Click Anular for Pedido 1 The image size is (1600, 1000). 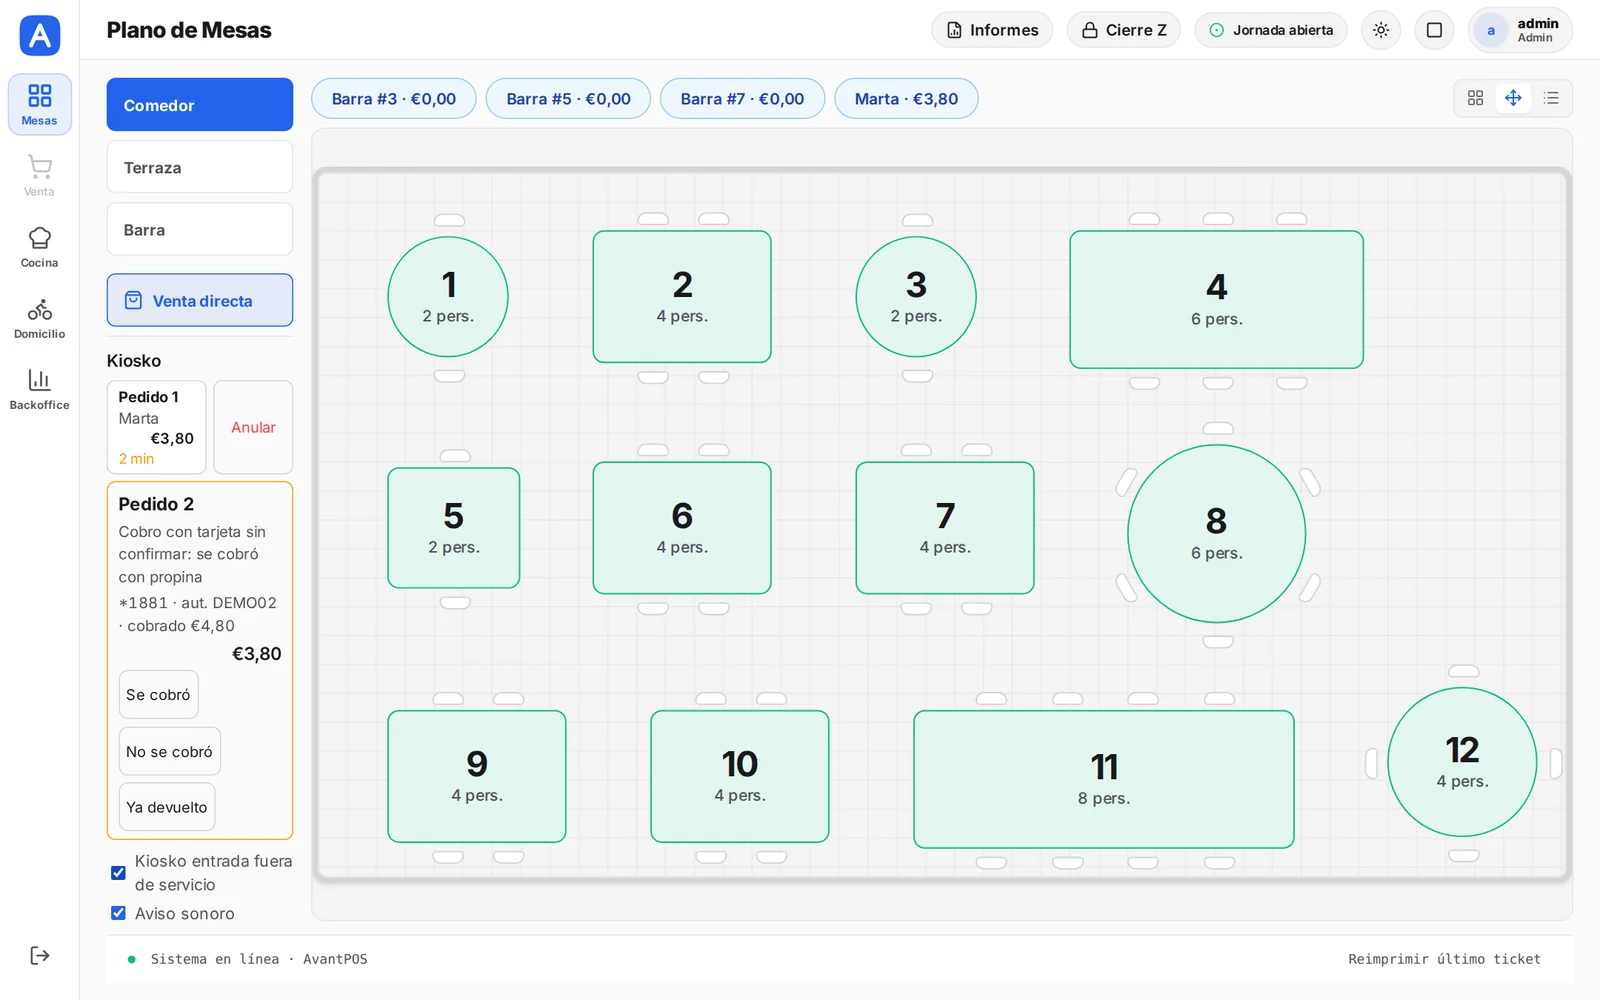(x=253, y=427)
